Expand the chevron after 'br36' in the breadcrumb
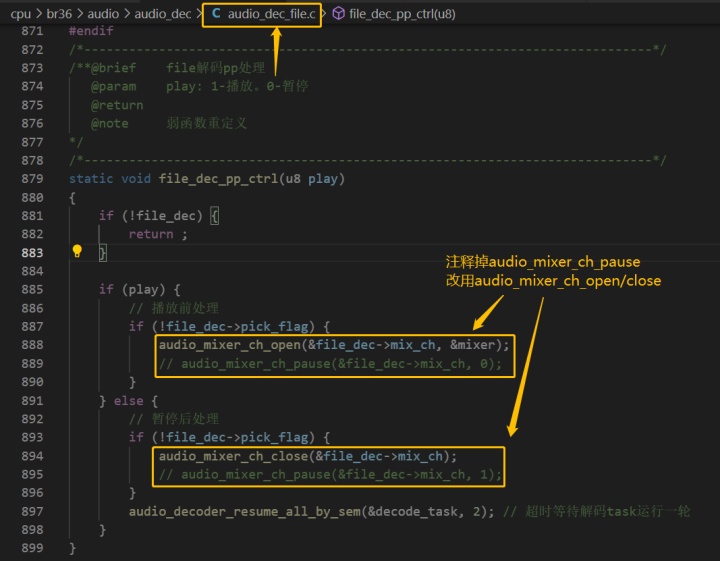This screenshot has width=720, height=561. (80, 14)
